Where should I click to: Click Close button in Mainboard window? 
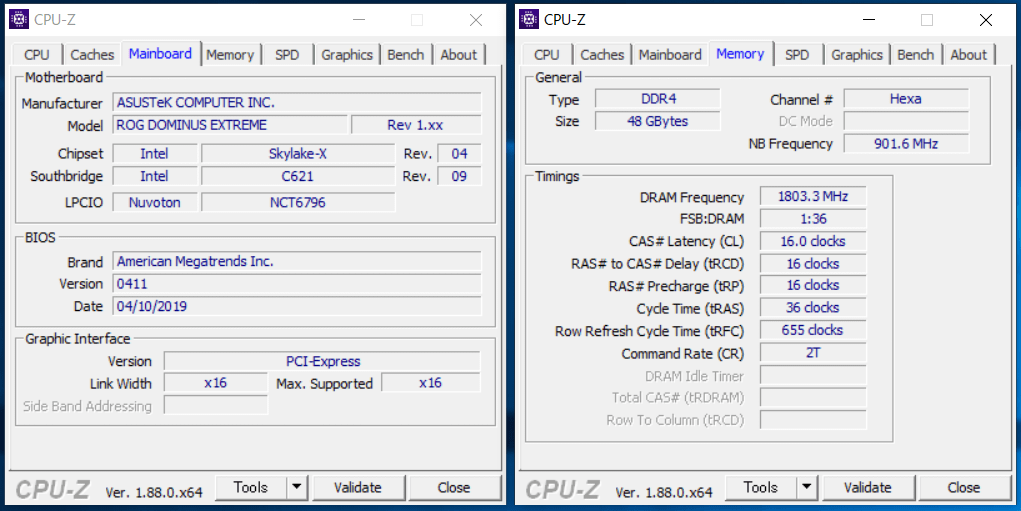pyautogui.click(x=454, y=488)
